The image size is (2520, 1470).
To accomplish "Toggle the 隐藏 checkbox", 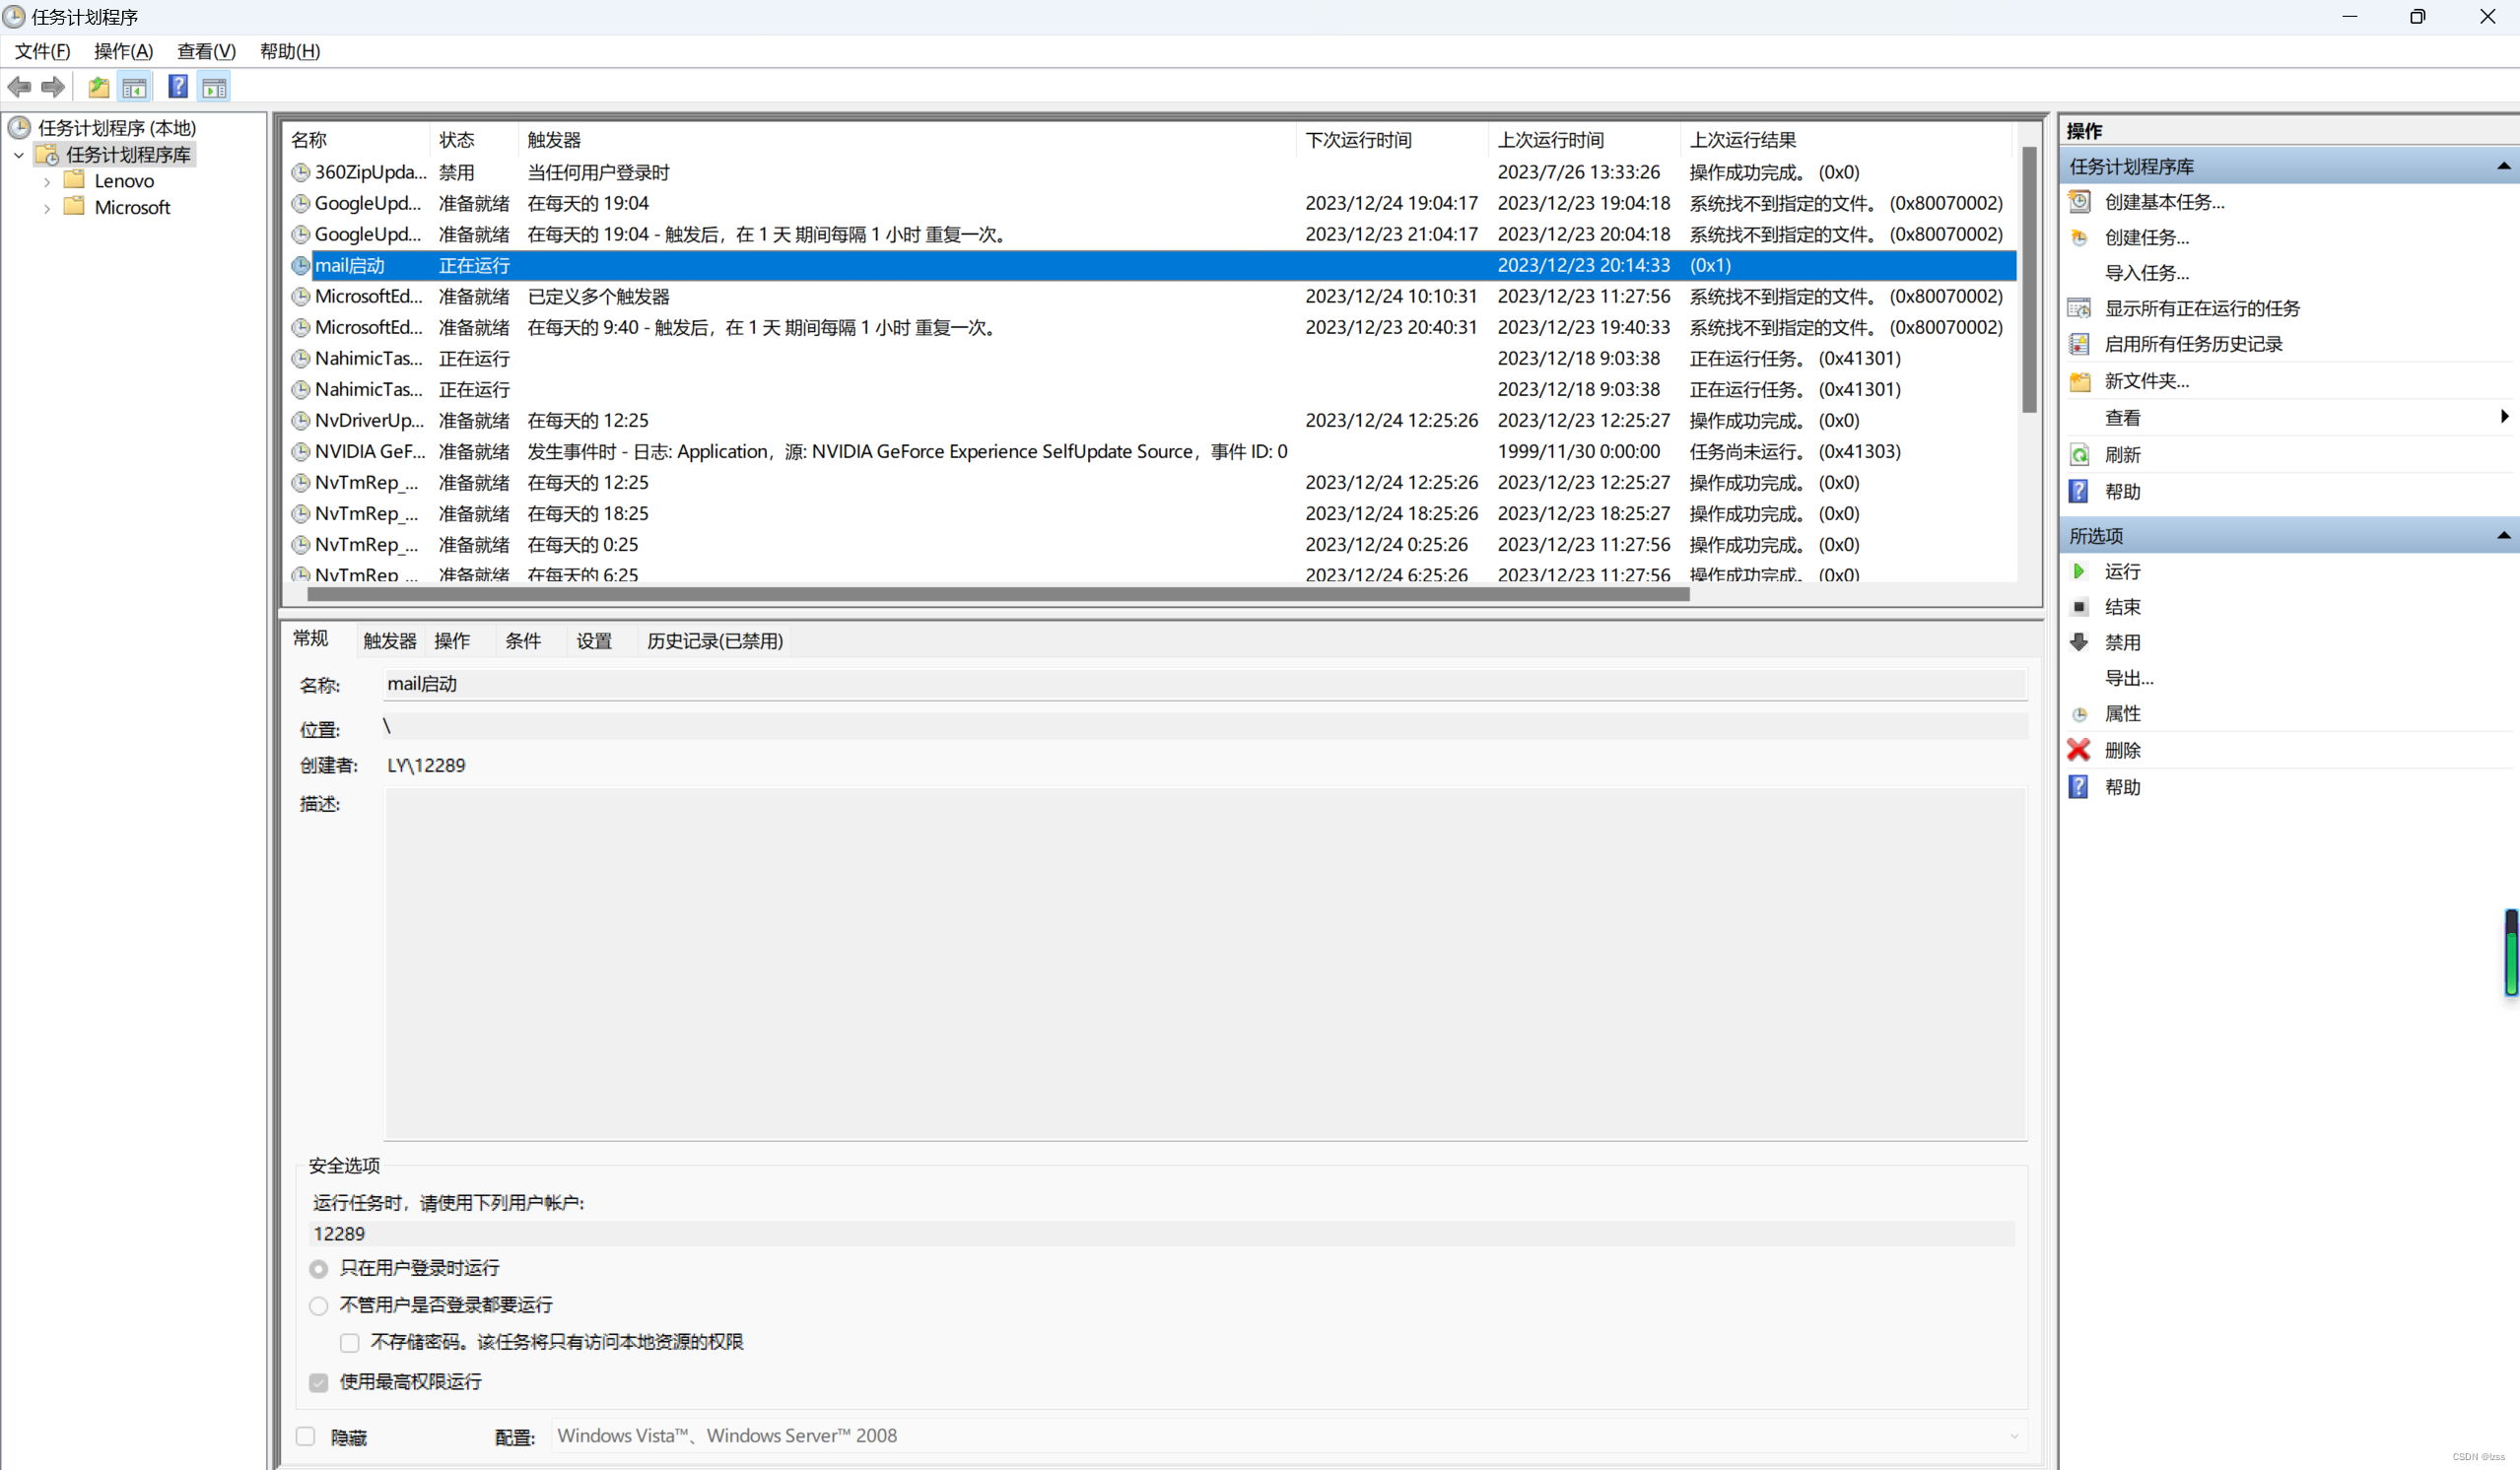I will click(x=306, y=1436).
